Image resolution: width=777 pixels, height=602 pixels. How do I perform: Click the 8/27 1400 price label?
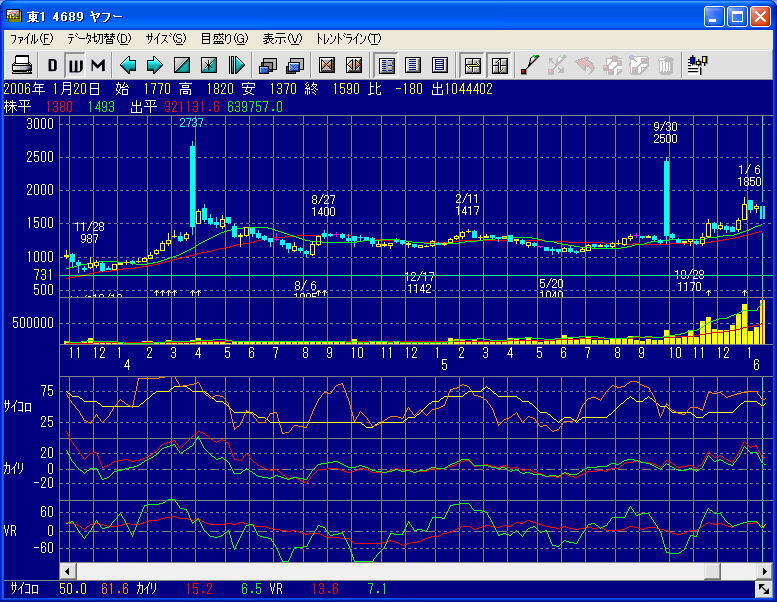tap(323, 206)
